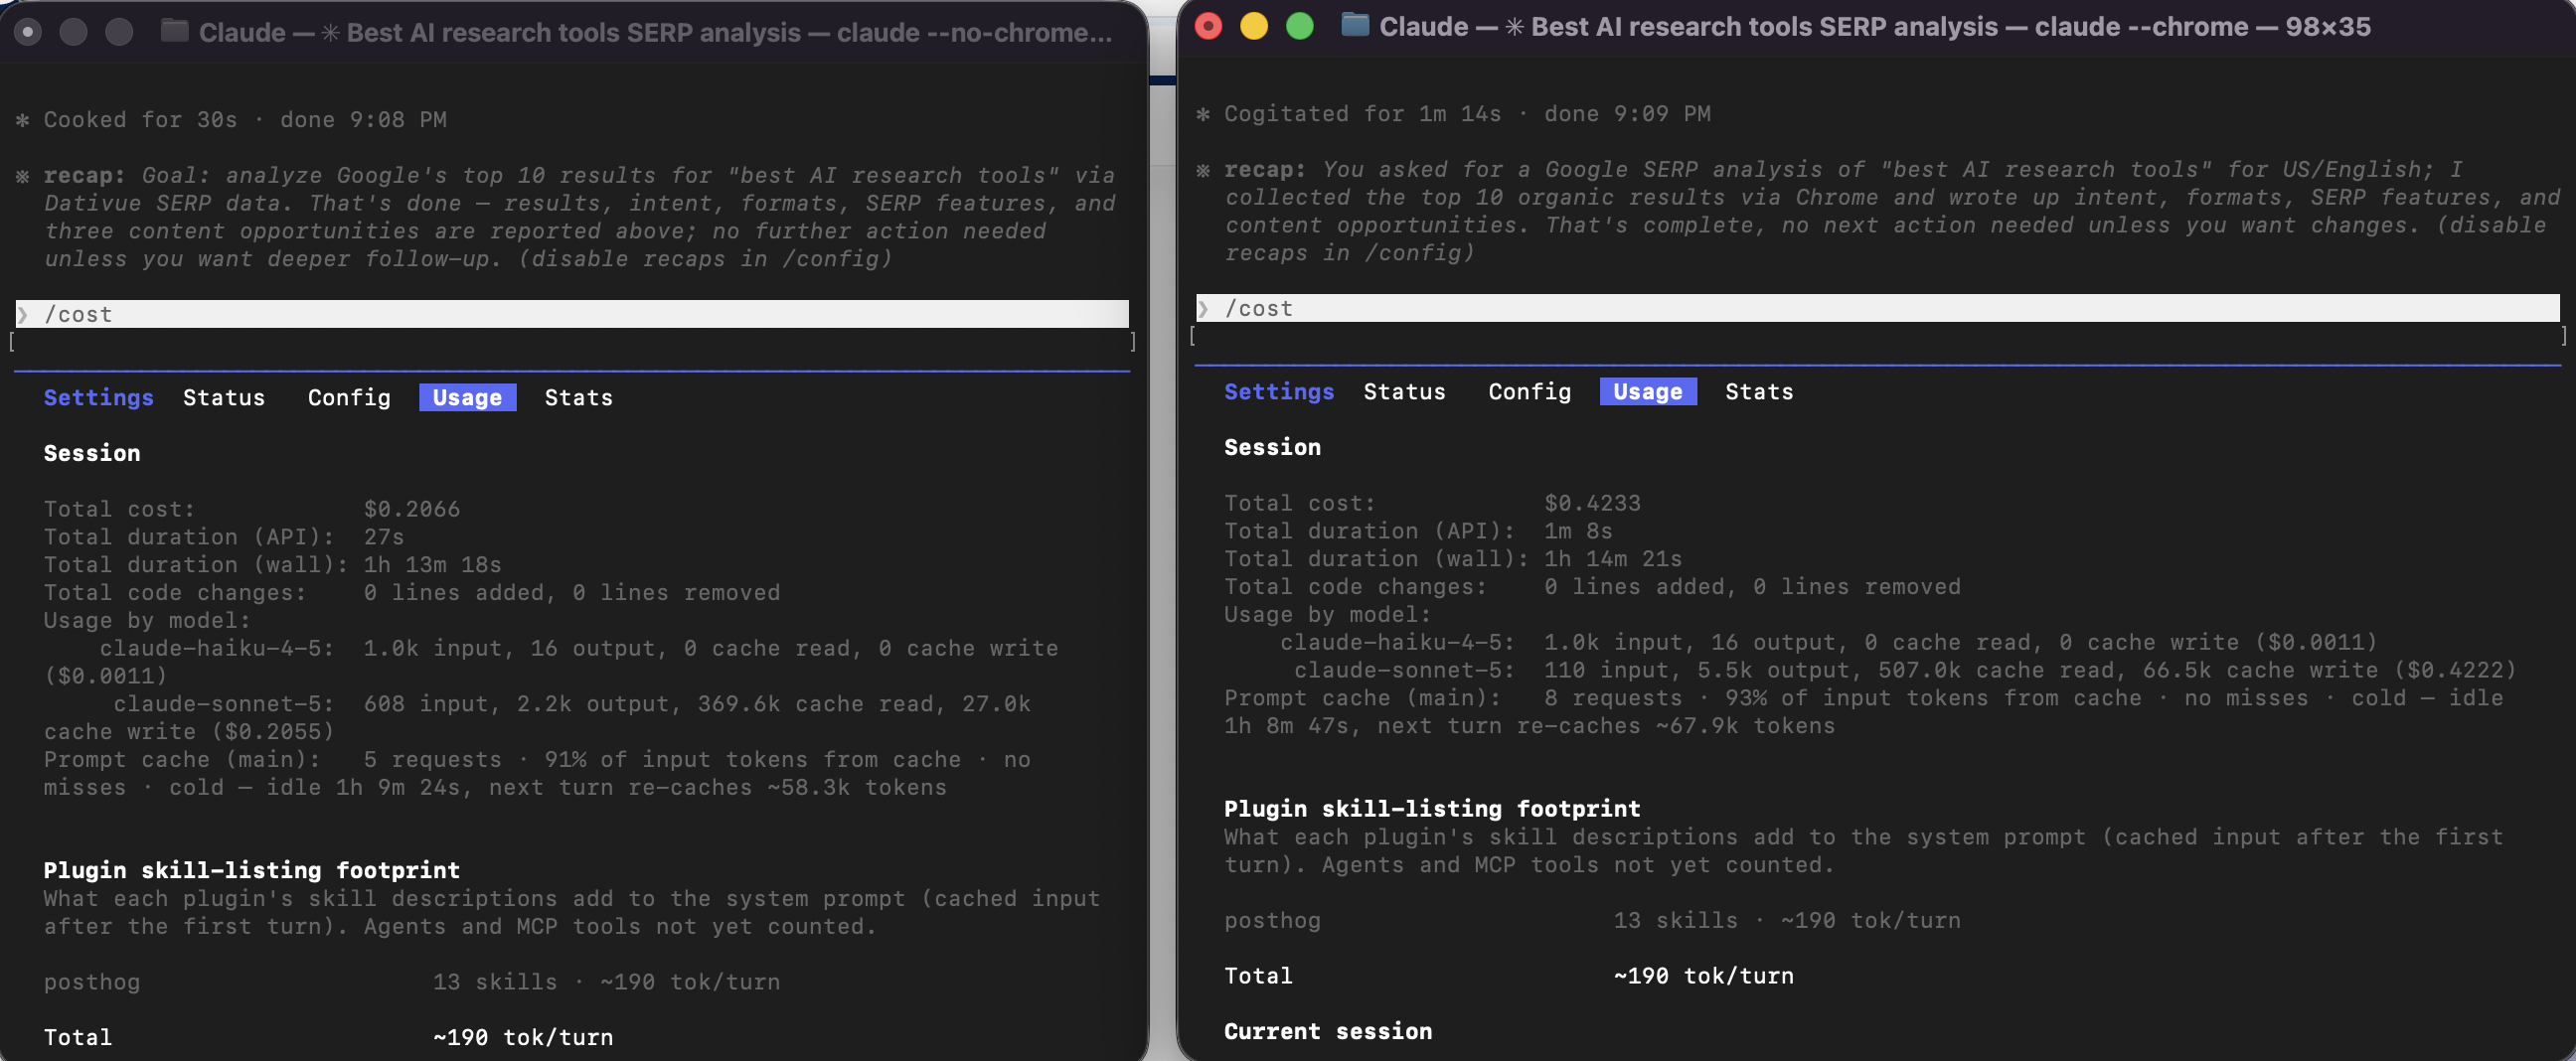Click the posthog plugin row in the right terminal
This screenshot has height=1061, width=2576.
click(1592, 920)
